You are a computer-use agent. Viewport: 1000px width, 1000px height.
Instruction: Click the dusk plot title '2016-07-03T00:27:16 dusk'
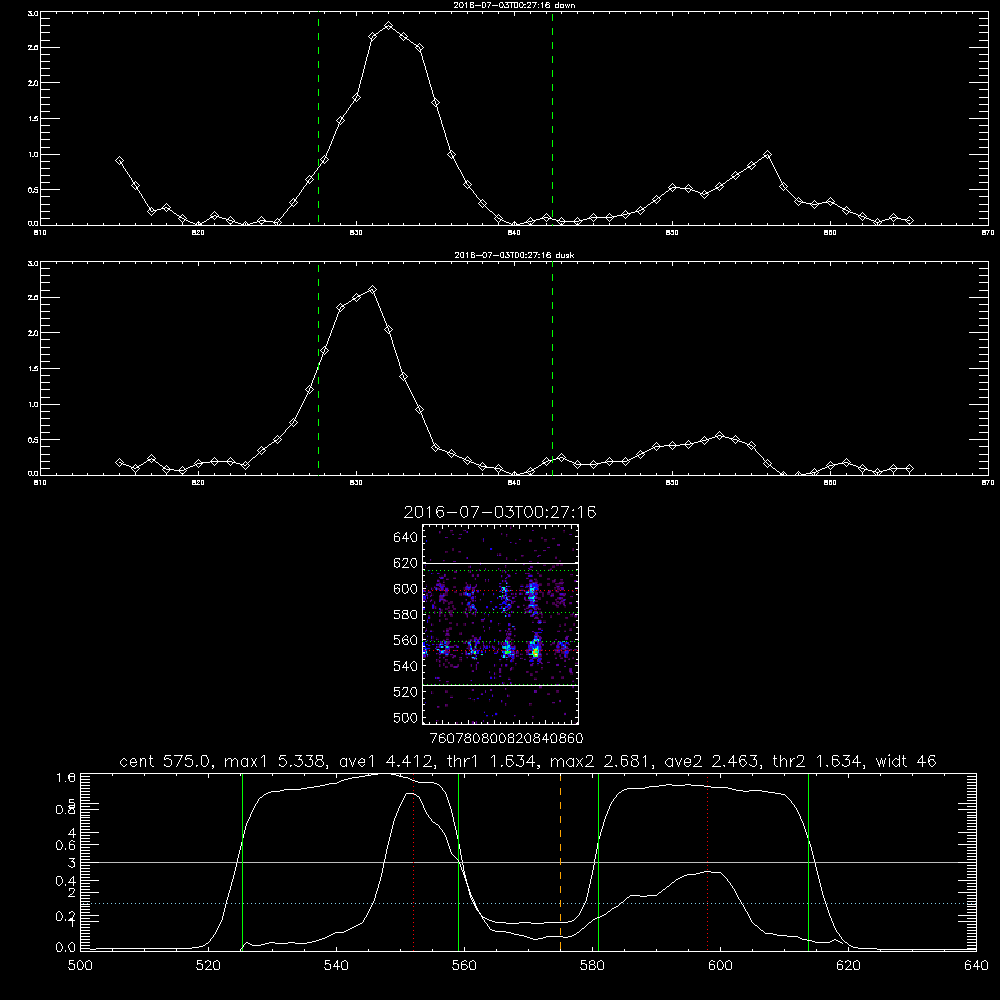[514, 255]
